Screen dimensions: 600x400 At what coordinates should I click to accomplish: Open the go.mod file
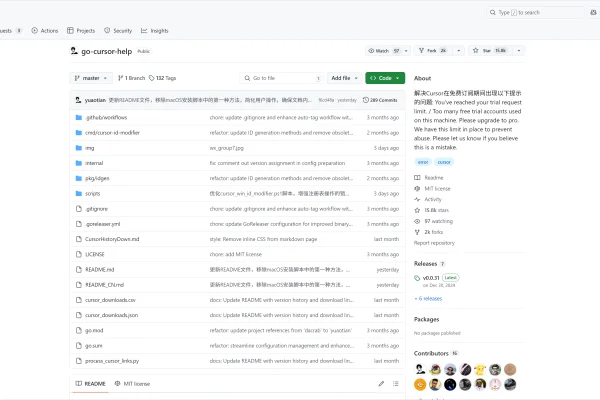pyautogui.click(x=94, y=331)
